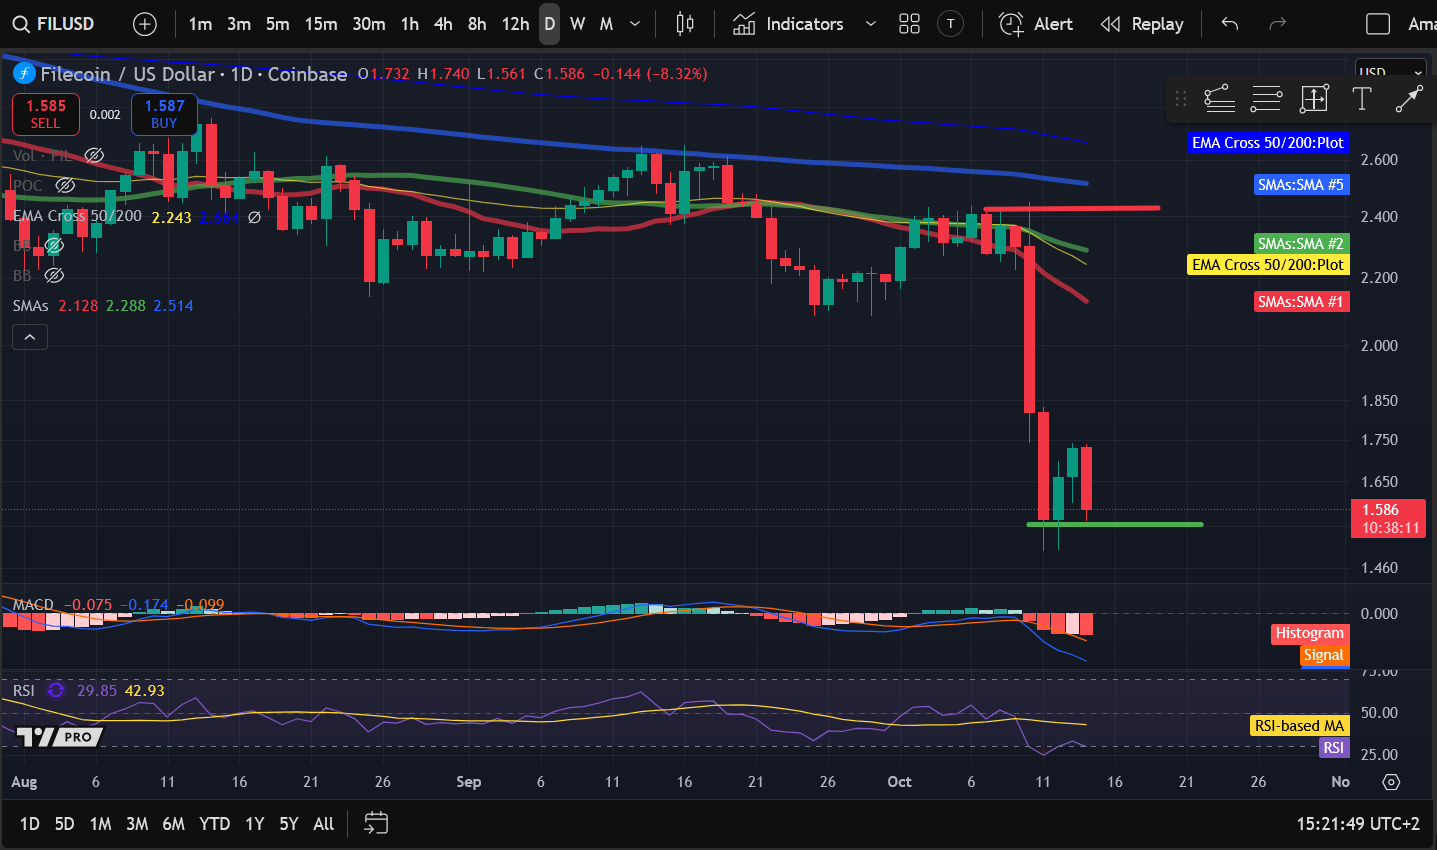Viewport: 1437px width, 850px height.
Task: Select the MACD indicator legend
Action: click(x=33, y=605)
